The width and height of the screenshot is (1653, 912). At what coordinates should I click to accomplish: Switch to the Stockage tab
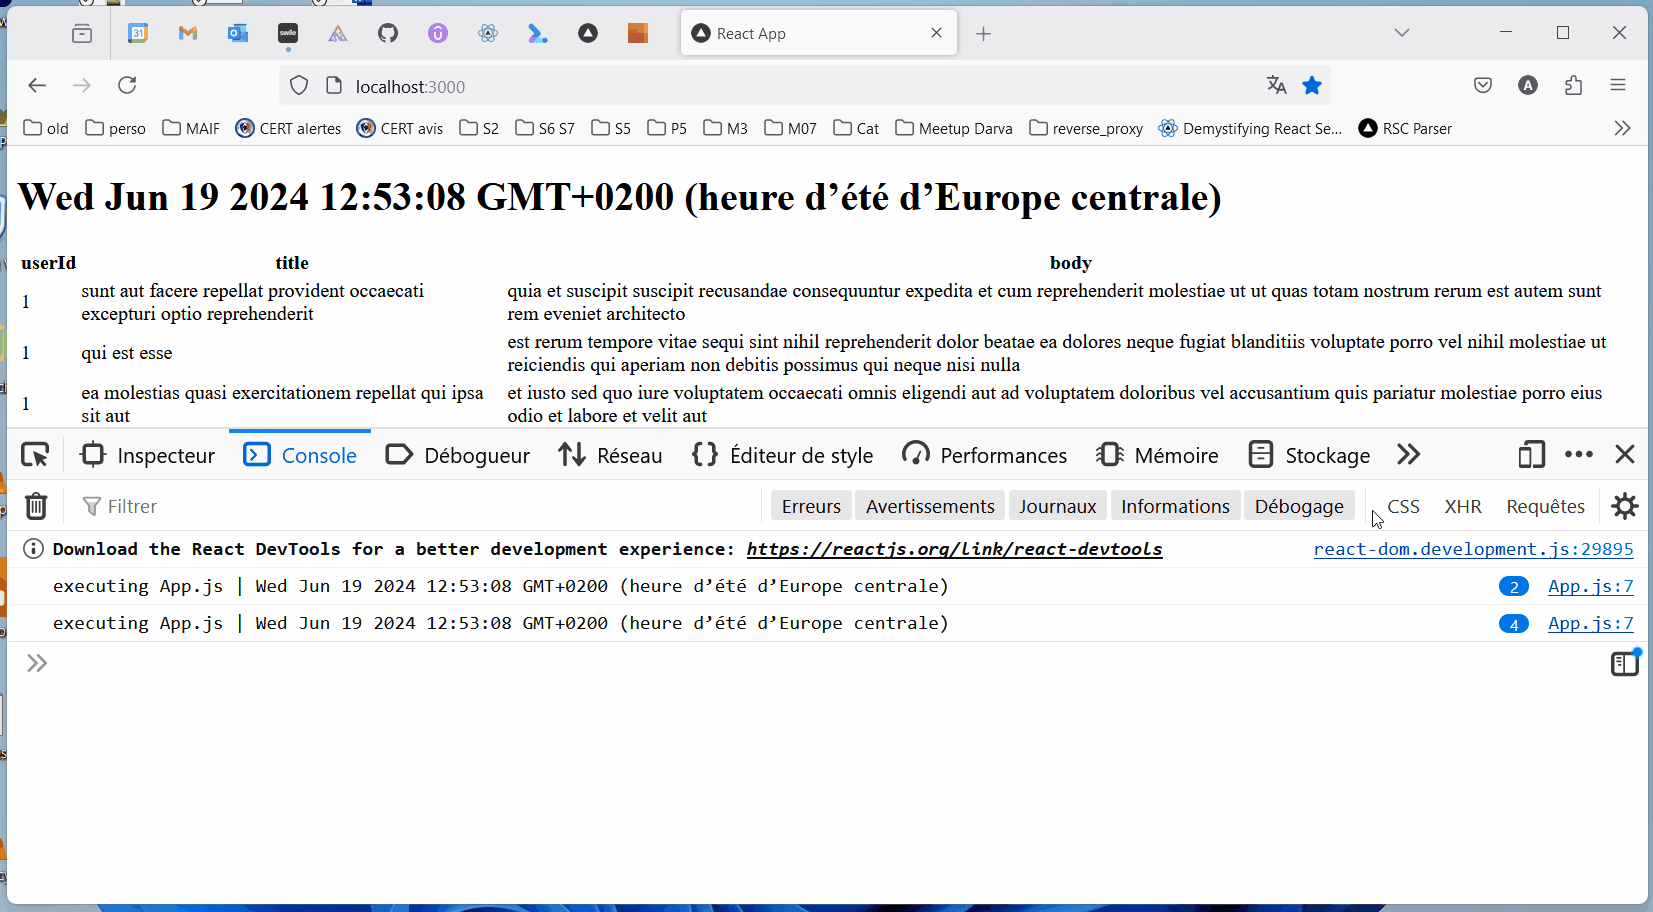tap(1309, 455)
